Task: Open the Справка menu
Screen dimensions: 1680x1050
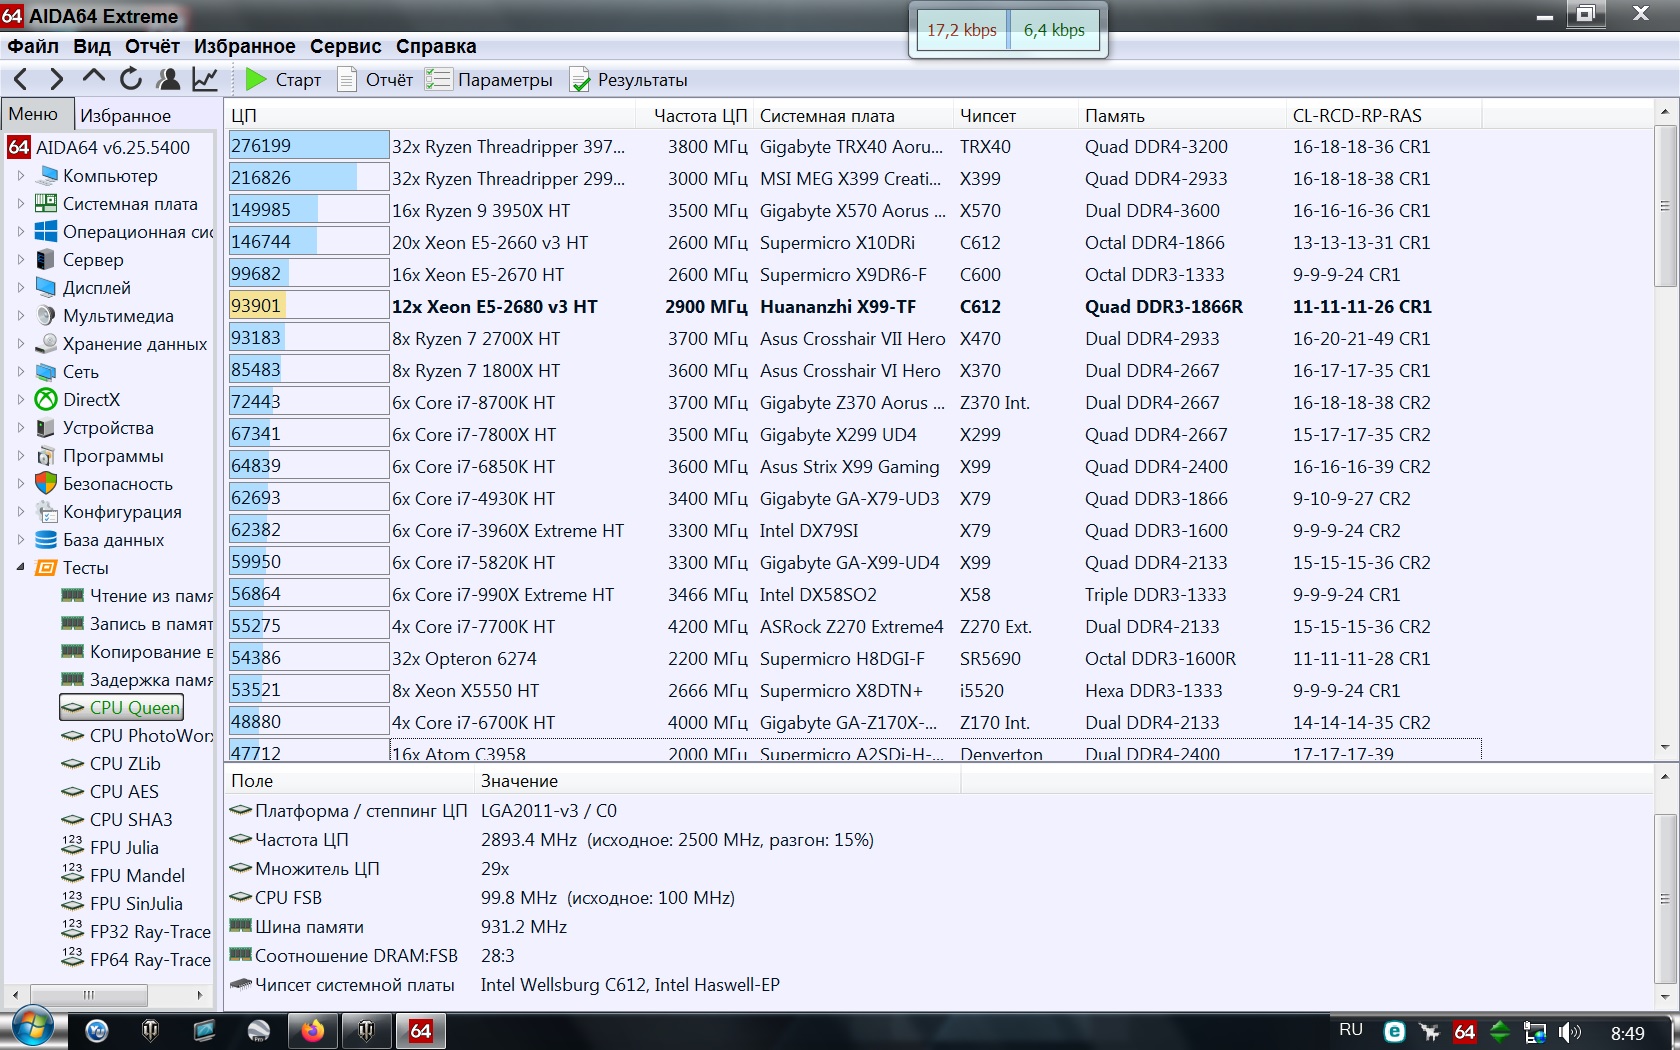Action: pos(436,46)
